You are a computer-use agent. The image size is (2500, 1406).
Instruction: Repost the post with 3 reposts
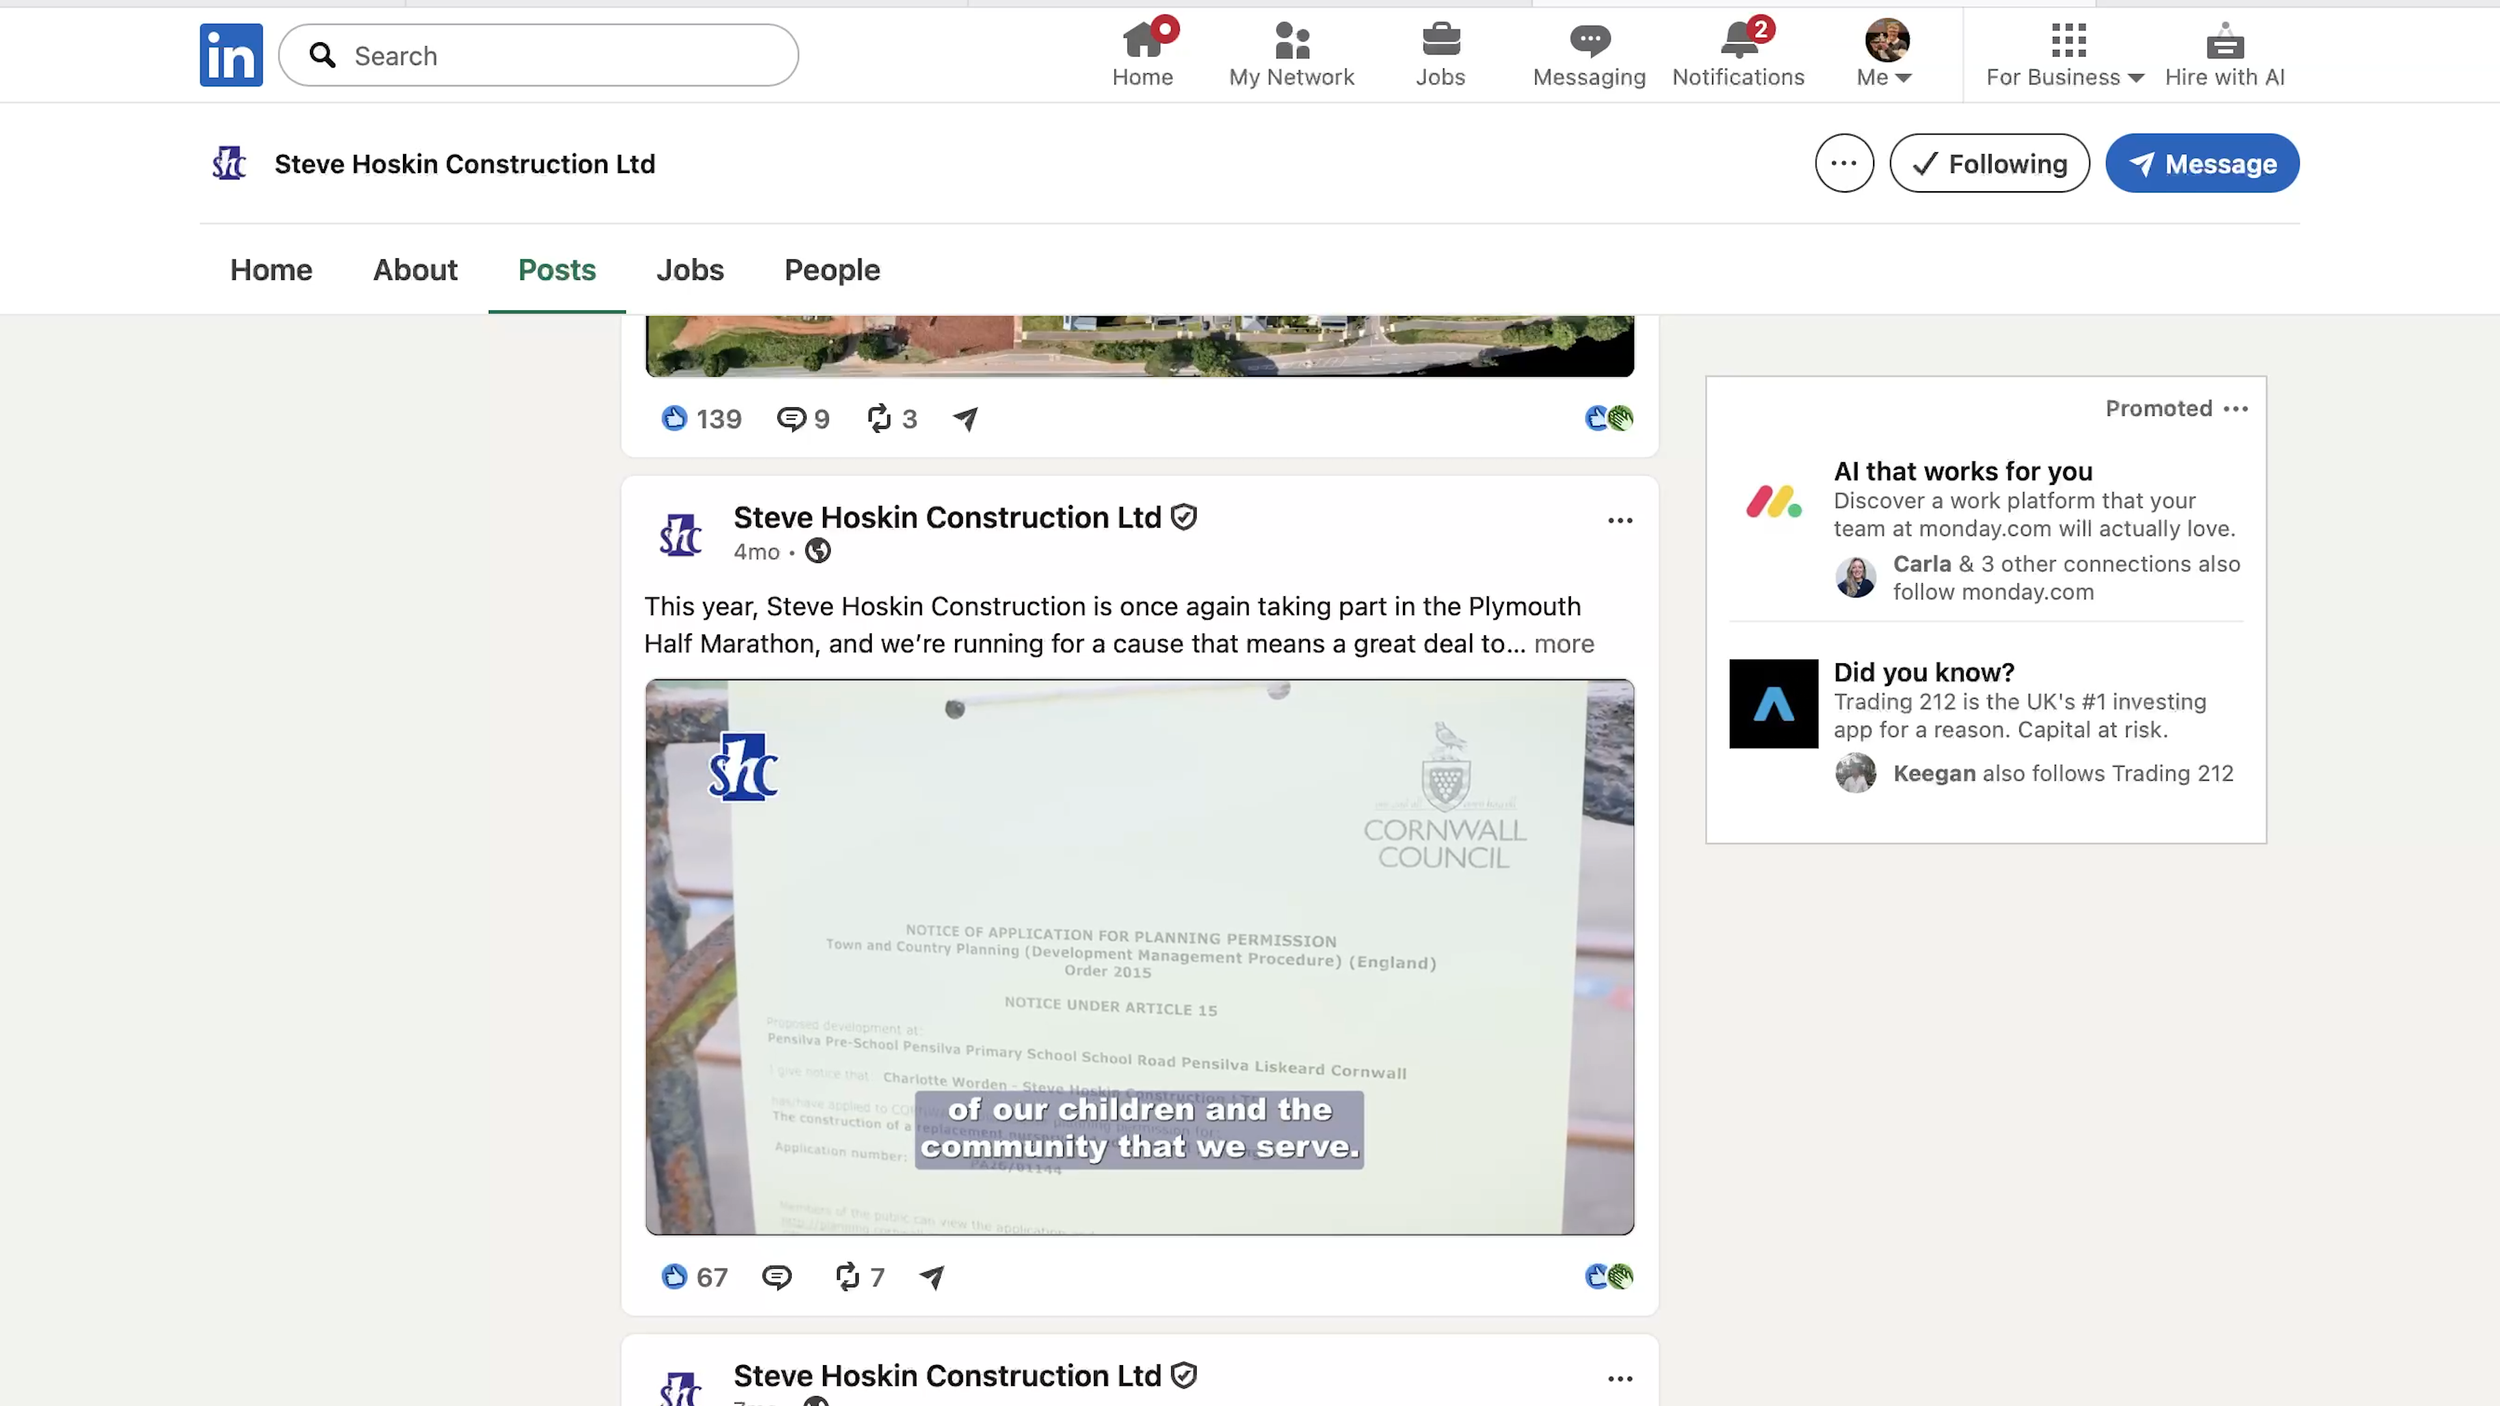[x=891, y=418]
